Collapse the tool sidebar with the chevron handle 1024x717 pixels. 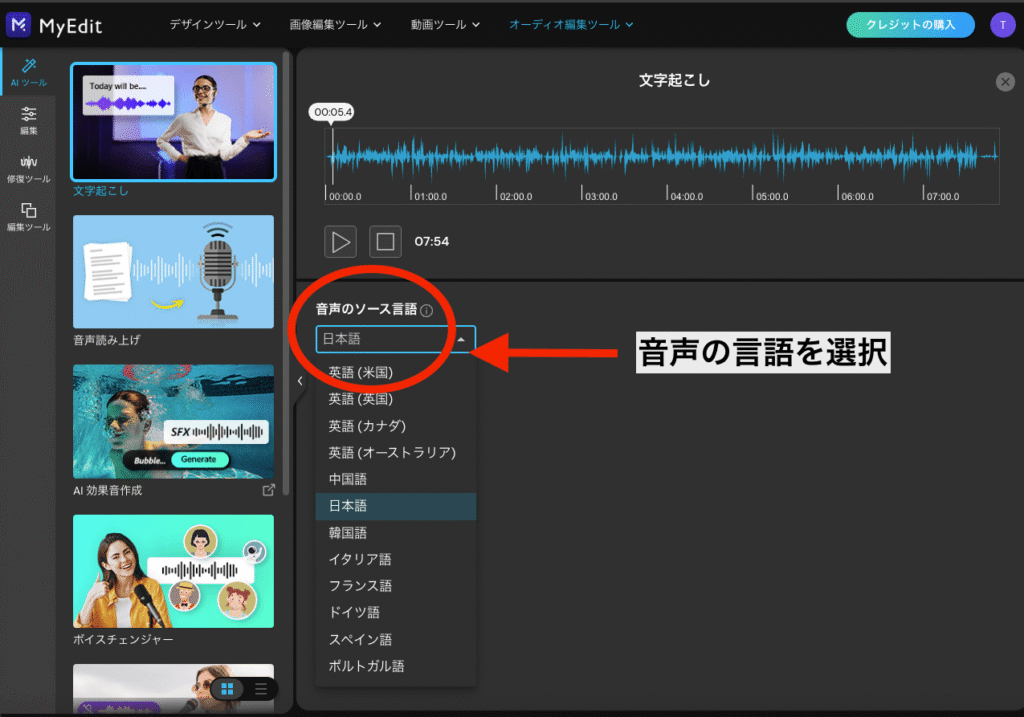coord(300,381)
